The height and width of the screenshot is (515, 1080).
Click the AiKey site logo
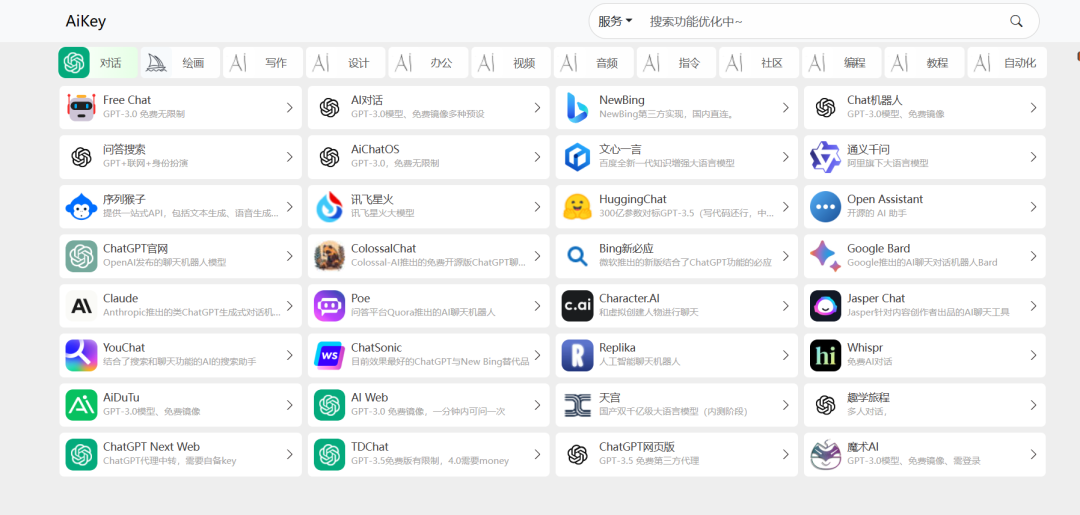tap(86, 21)
